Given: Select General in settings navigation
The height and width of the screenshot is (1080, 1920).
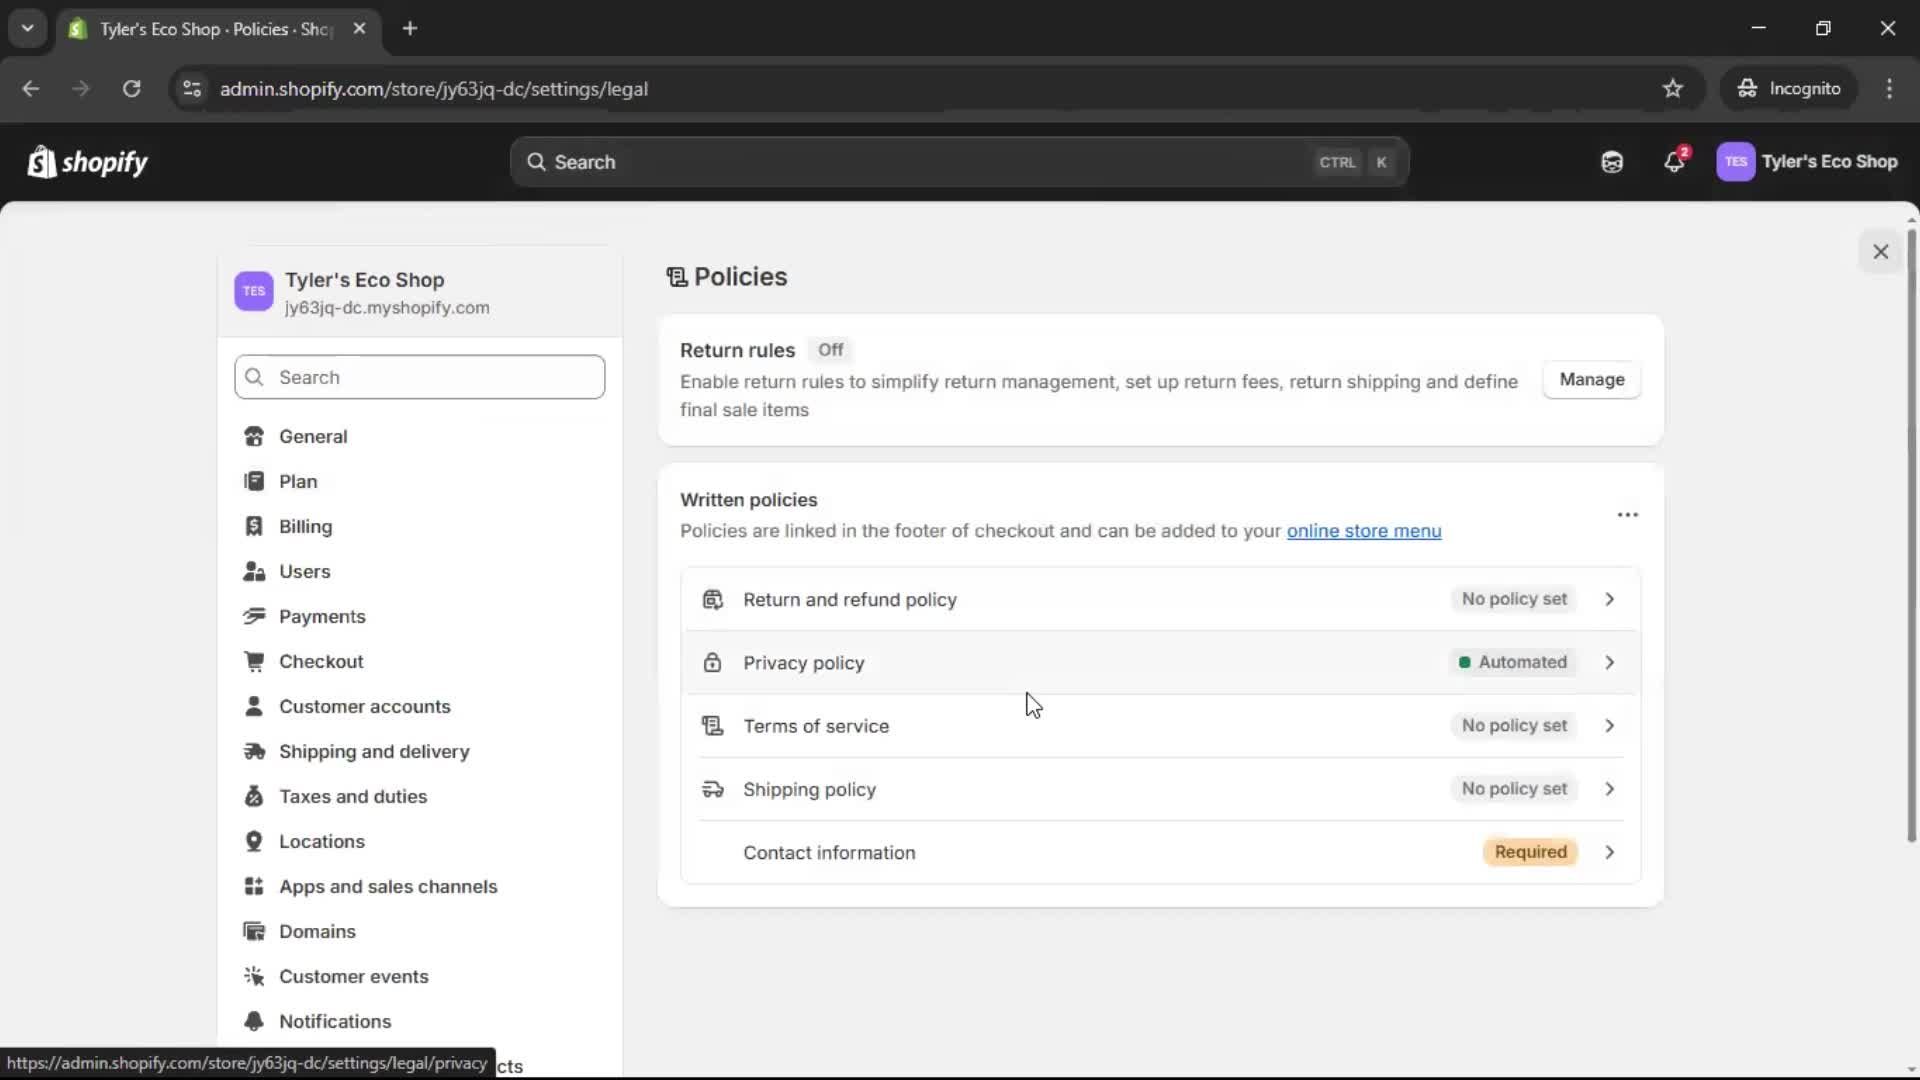Looking at the screenshot, I should (x=313, y=436).
